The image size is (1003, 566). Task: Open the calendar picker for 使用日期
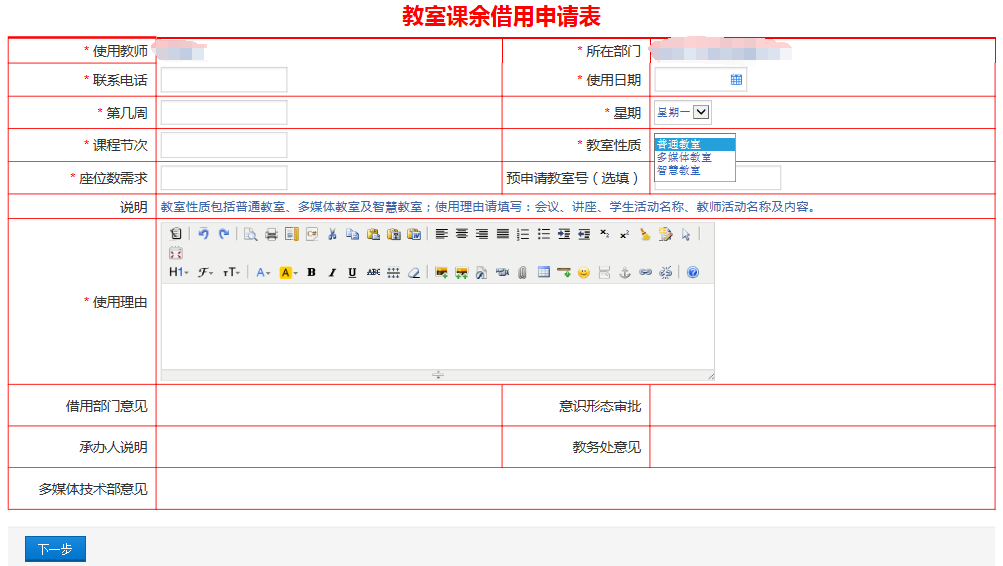pos(736,80)
